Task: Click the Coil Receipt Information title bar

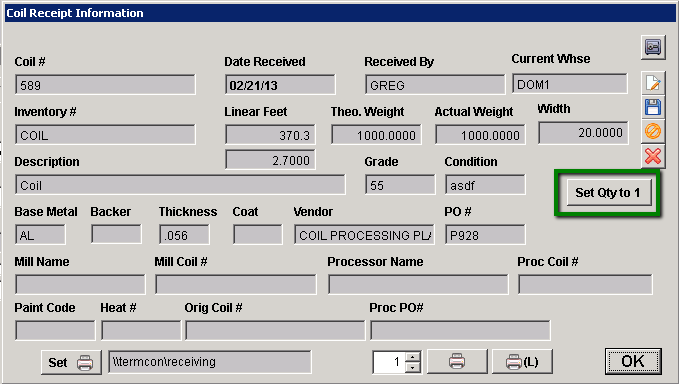Action: [340, 13]
